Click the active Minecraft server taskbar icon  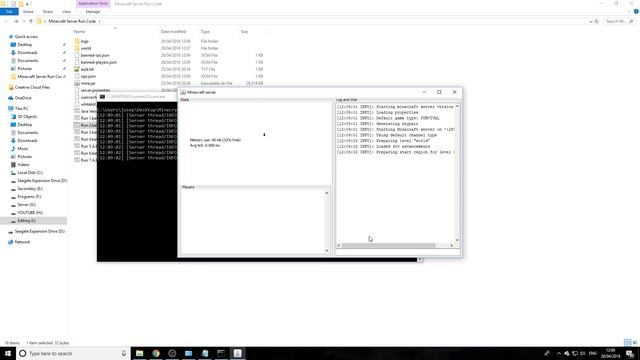coord(237,353)
